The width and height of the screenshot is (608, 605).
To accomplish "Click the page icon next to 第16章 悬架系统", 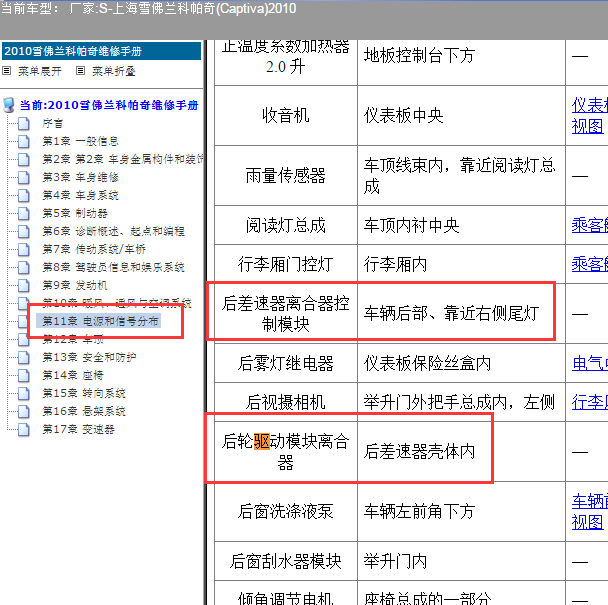I will pos(24,411).
